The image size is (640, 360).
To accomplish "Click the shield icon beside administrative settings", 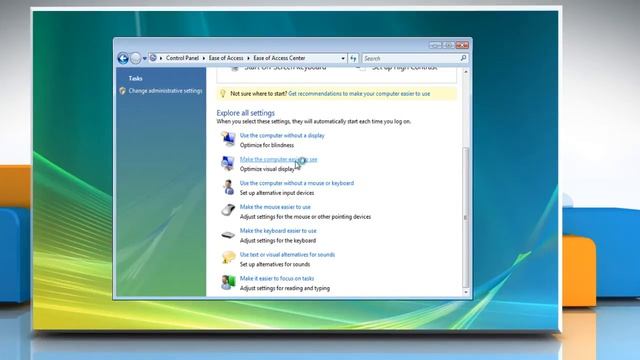I will coord(122,91).
